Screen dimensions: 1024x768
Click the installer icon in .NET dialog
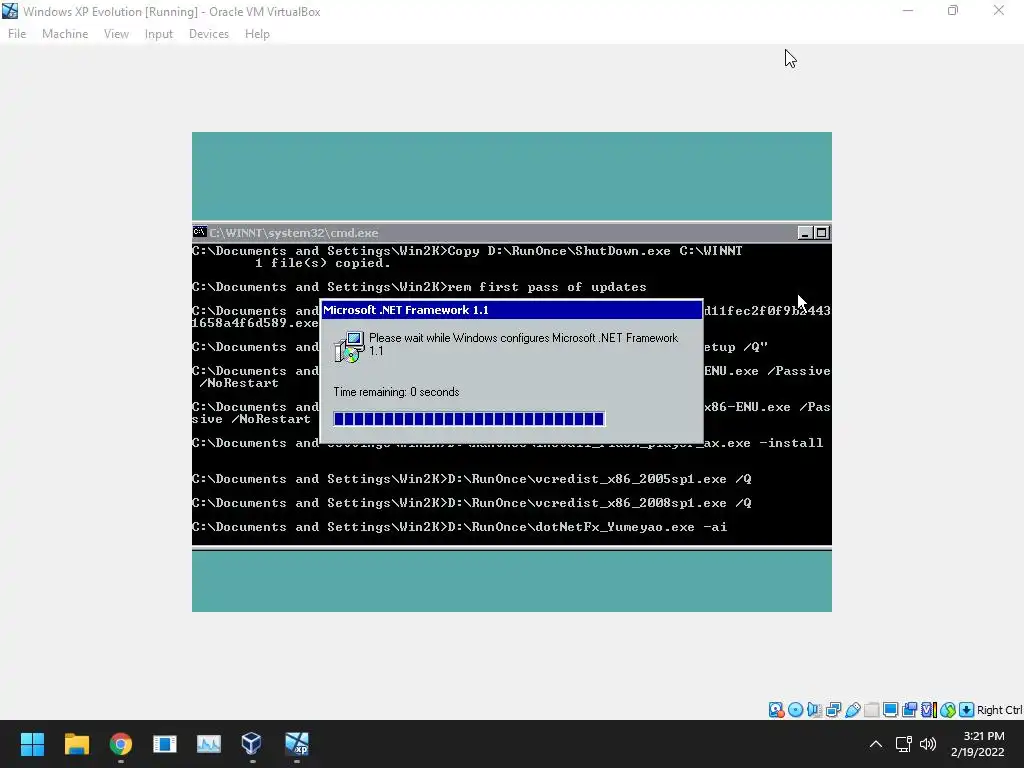pos(349,347)
